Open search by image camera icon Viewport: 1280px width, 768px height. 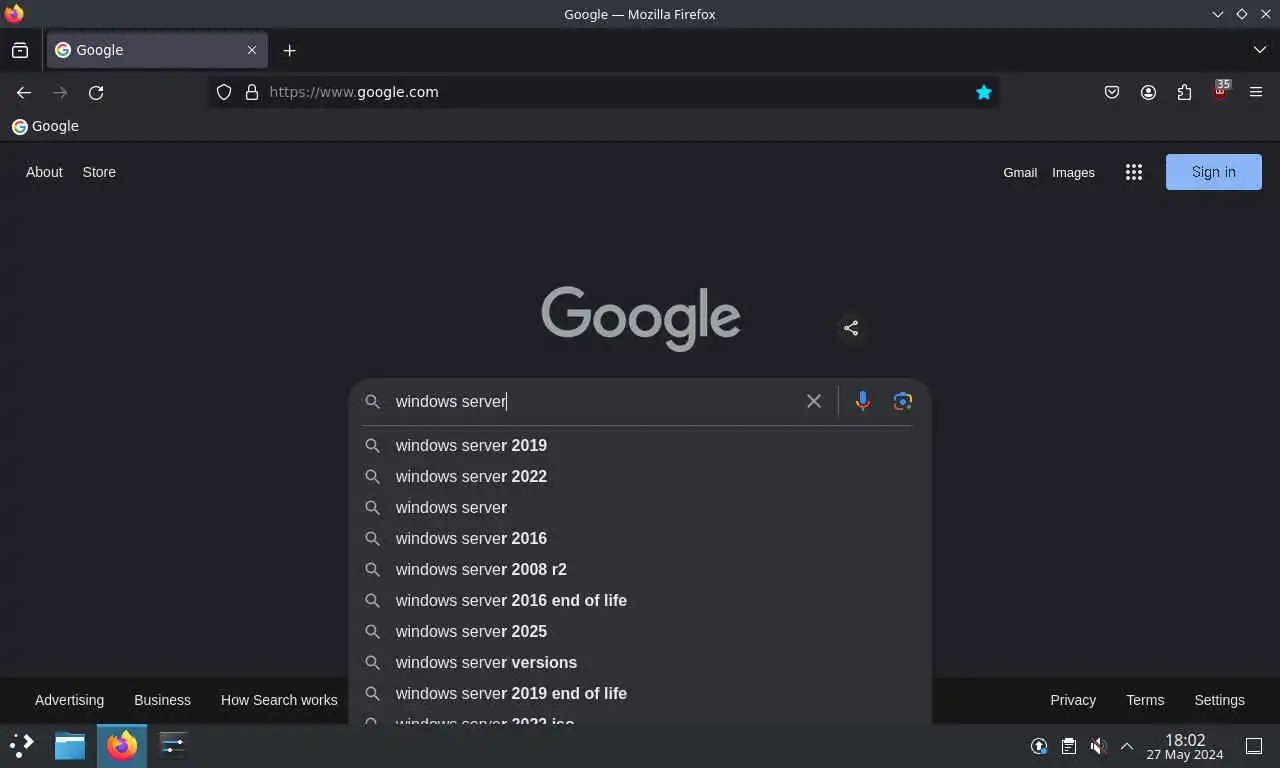903,401
